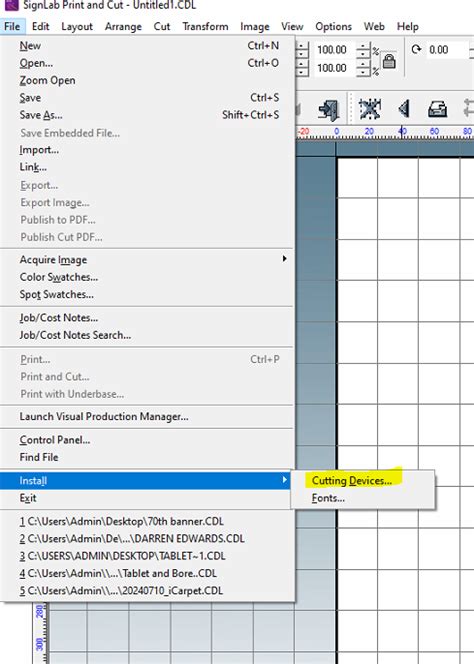Click the crossed-arrows sizing toolbar icon
474x664 pixels.
tap(369, 109)
